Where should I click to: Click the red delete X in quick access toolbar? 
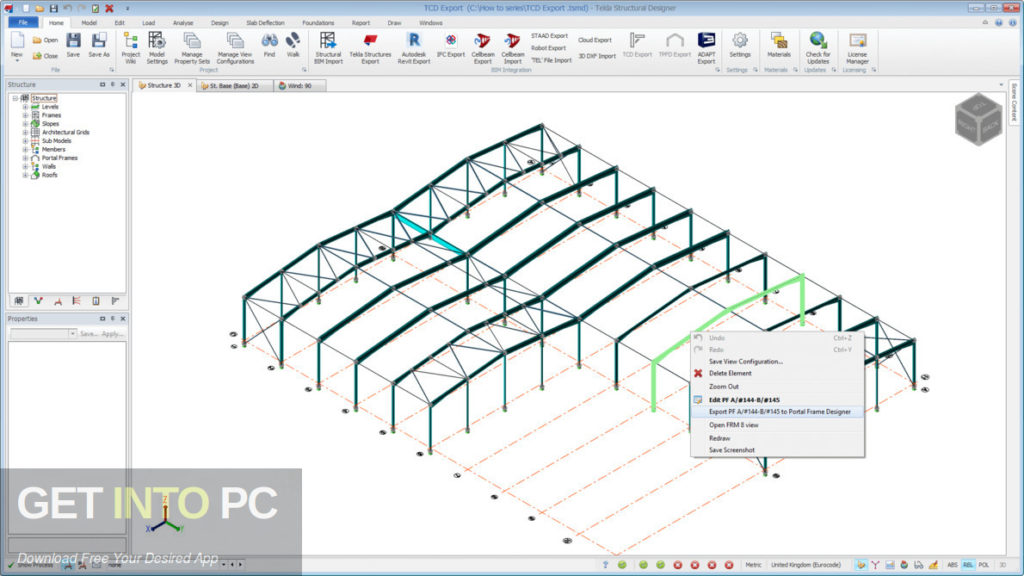[109, 8]
